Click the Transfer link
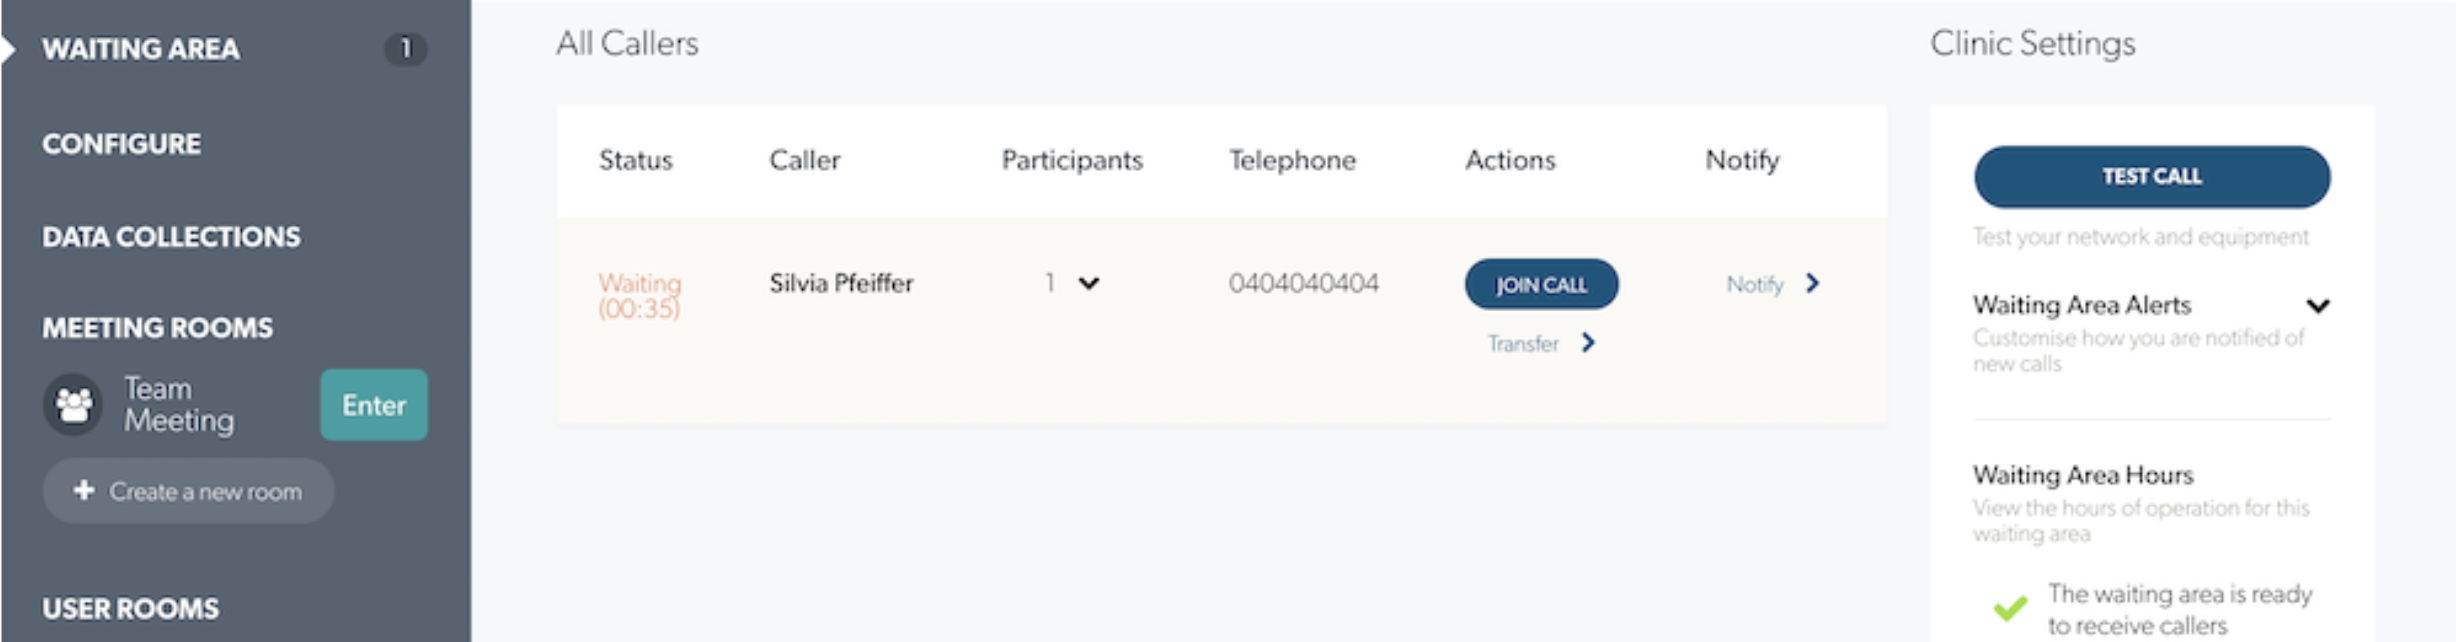Viewport: 2456px width, 642px height. coord(1523,344)
